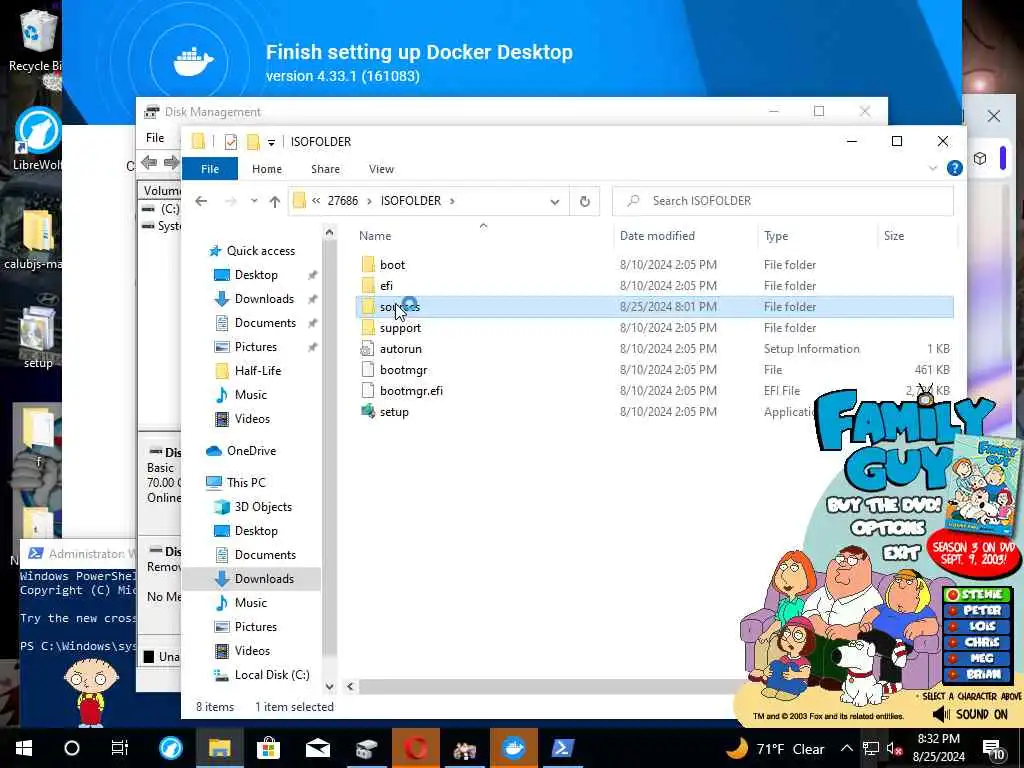Select the support folder
The image size is (1024, 768).
tap(400, 328)
